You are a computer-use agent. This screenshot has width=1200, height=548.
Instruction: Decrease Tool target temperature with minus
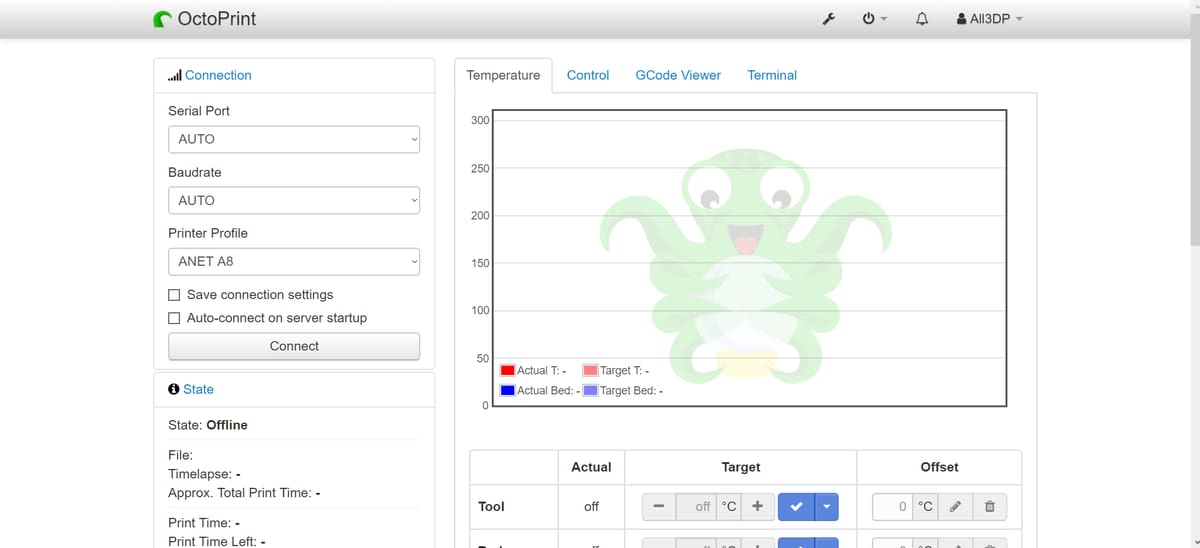pos(658,507)
